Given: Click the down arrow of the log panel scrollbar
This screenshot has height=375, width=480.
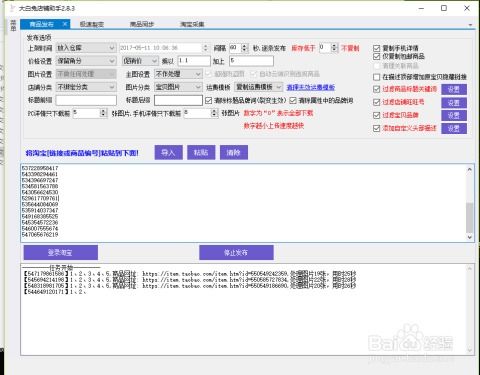Looking at the screenshot, I should point(469,350).
